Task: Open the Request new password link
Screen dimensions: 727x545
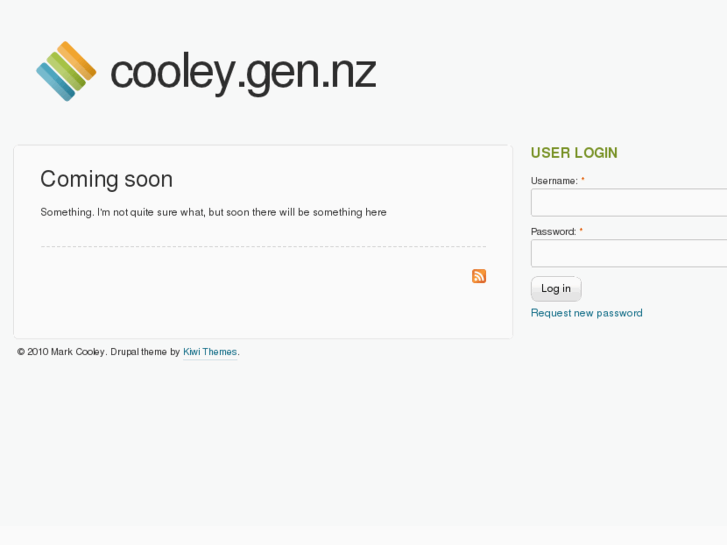Action: tap(586, 313)
